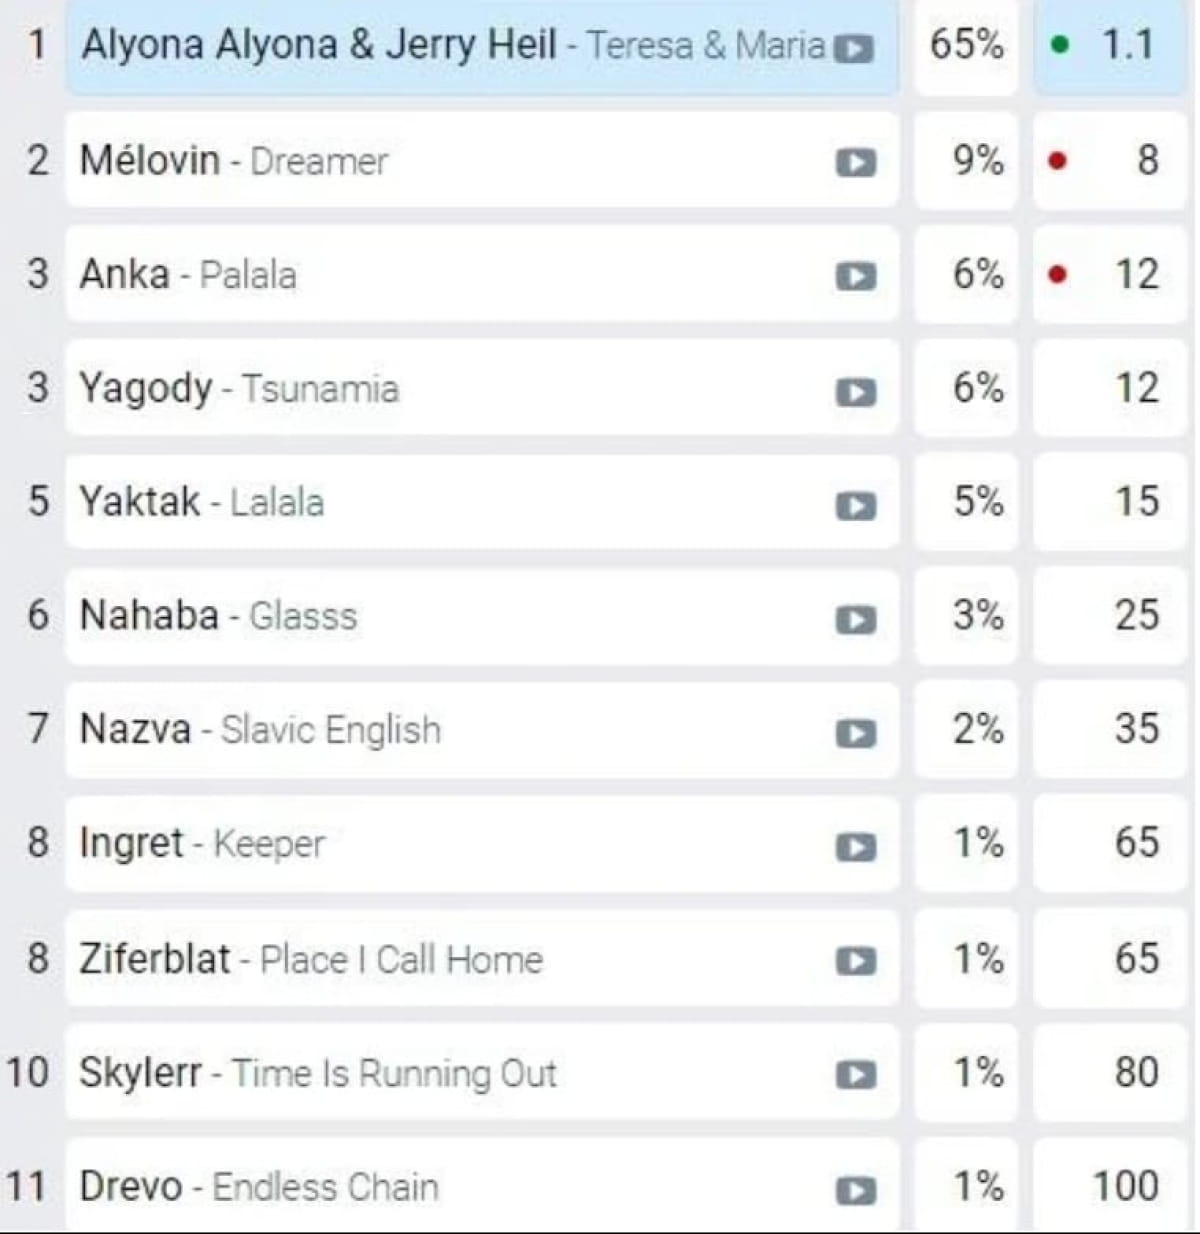Play the Yagody Tsunamia video
This screenshot has height=1234, width=1200.
(855, 391)
